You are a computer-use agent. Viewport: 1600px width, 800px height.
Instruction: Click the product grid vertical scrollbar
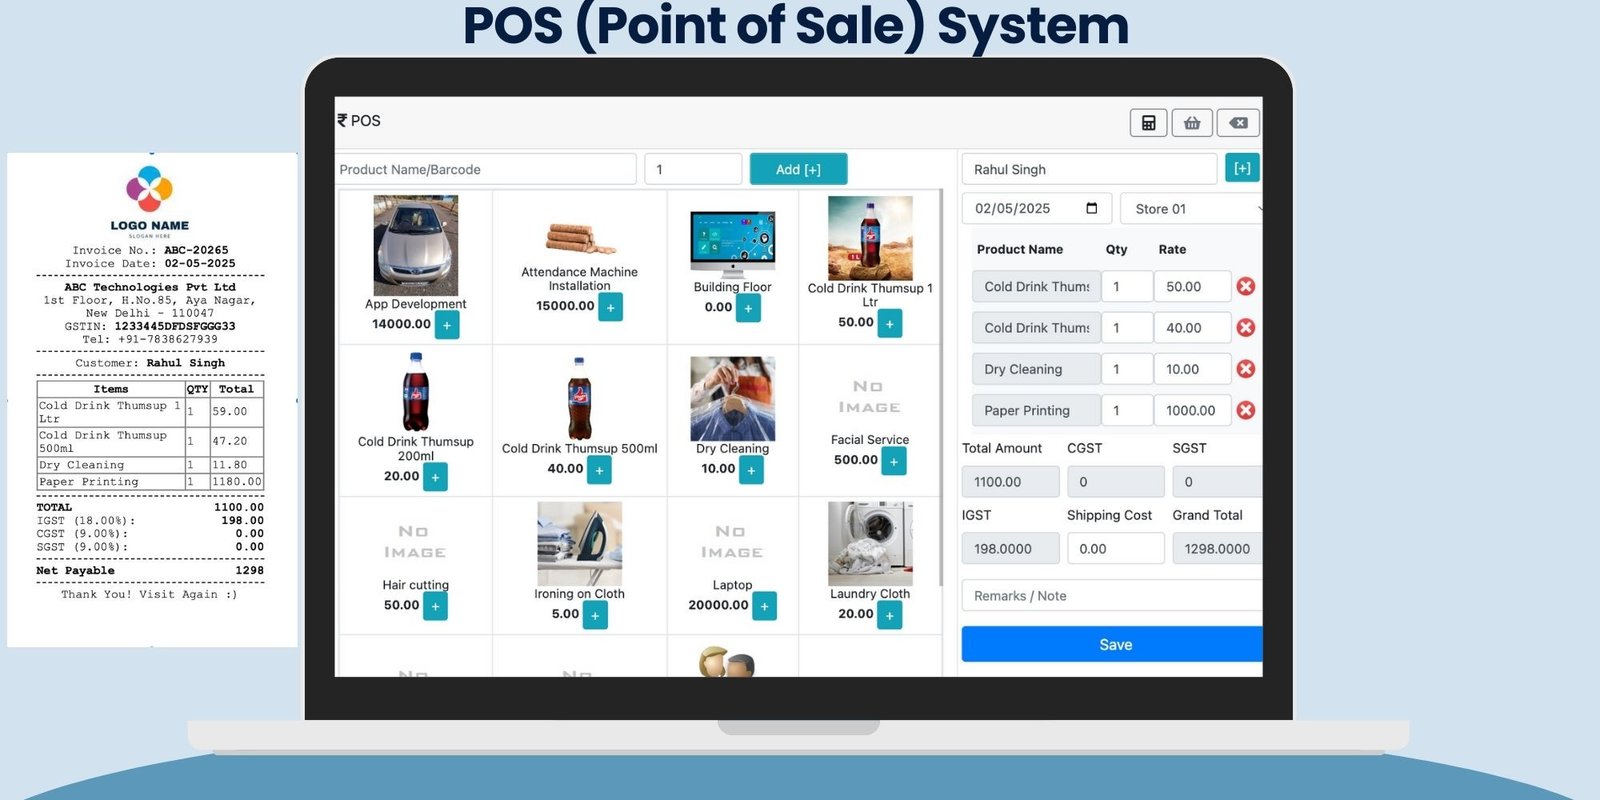940,388
